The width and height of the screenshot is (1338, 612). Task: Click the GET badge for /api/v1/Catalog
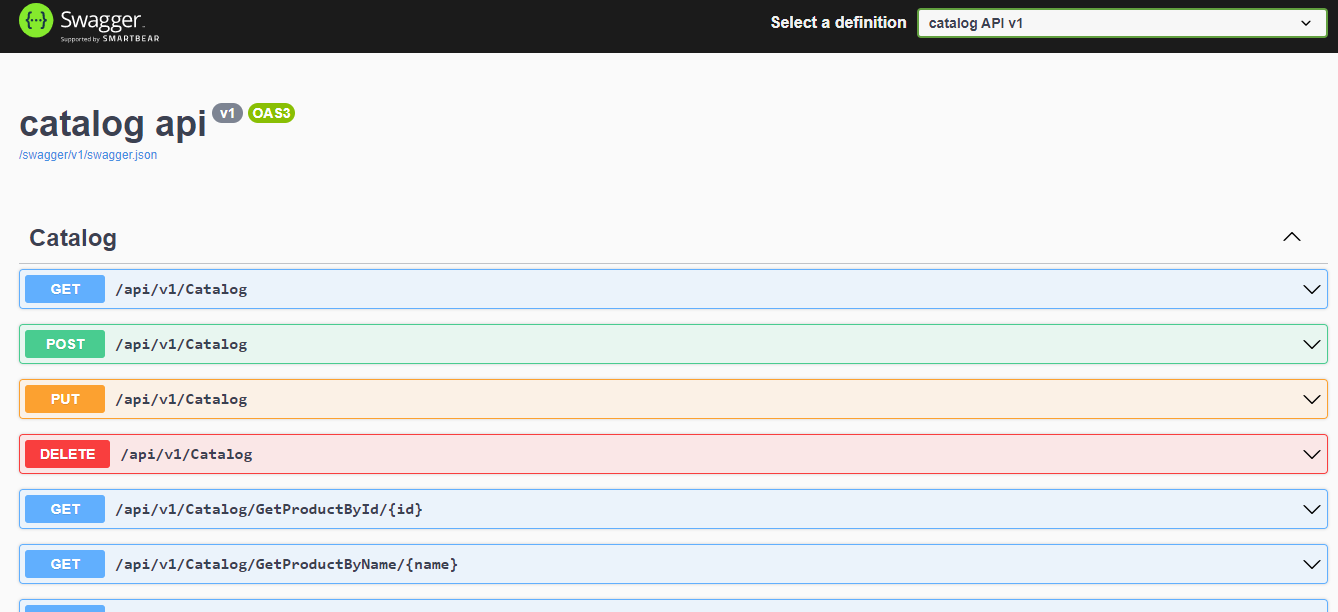click(x=65, y=289)
